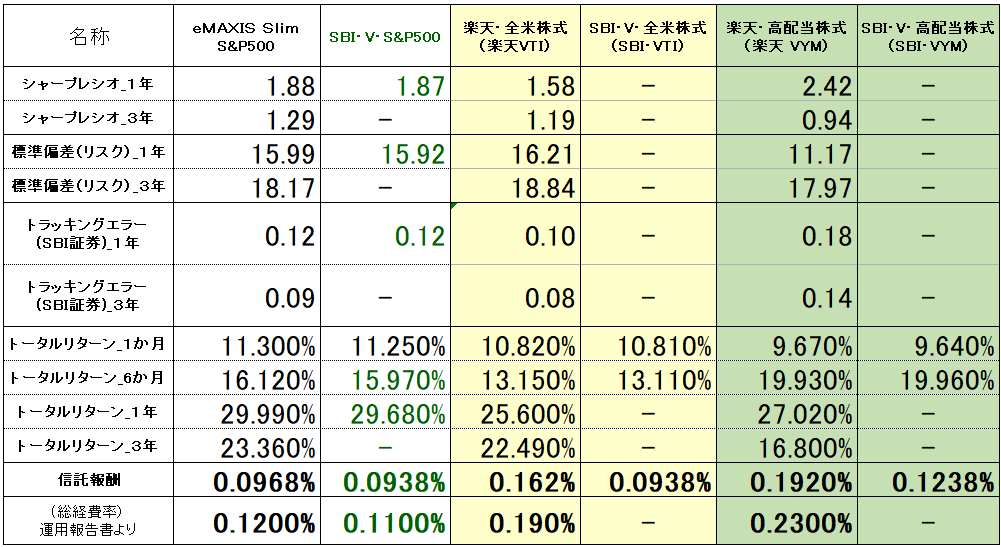1001x547 pixels.
Task: Select the eMAXIS Slim S&P500 column header
Action: click(246, 36)
